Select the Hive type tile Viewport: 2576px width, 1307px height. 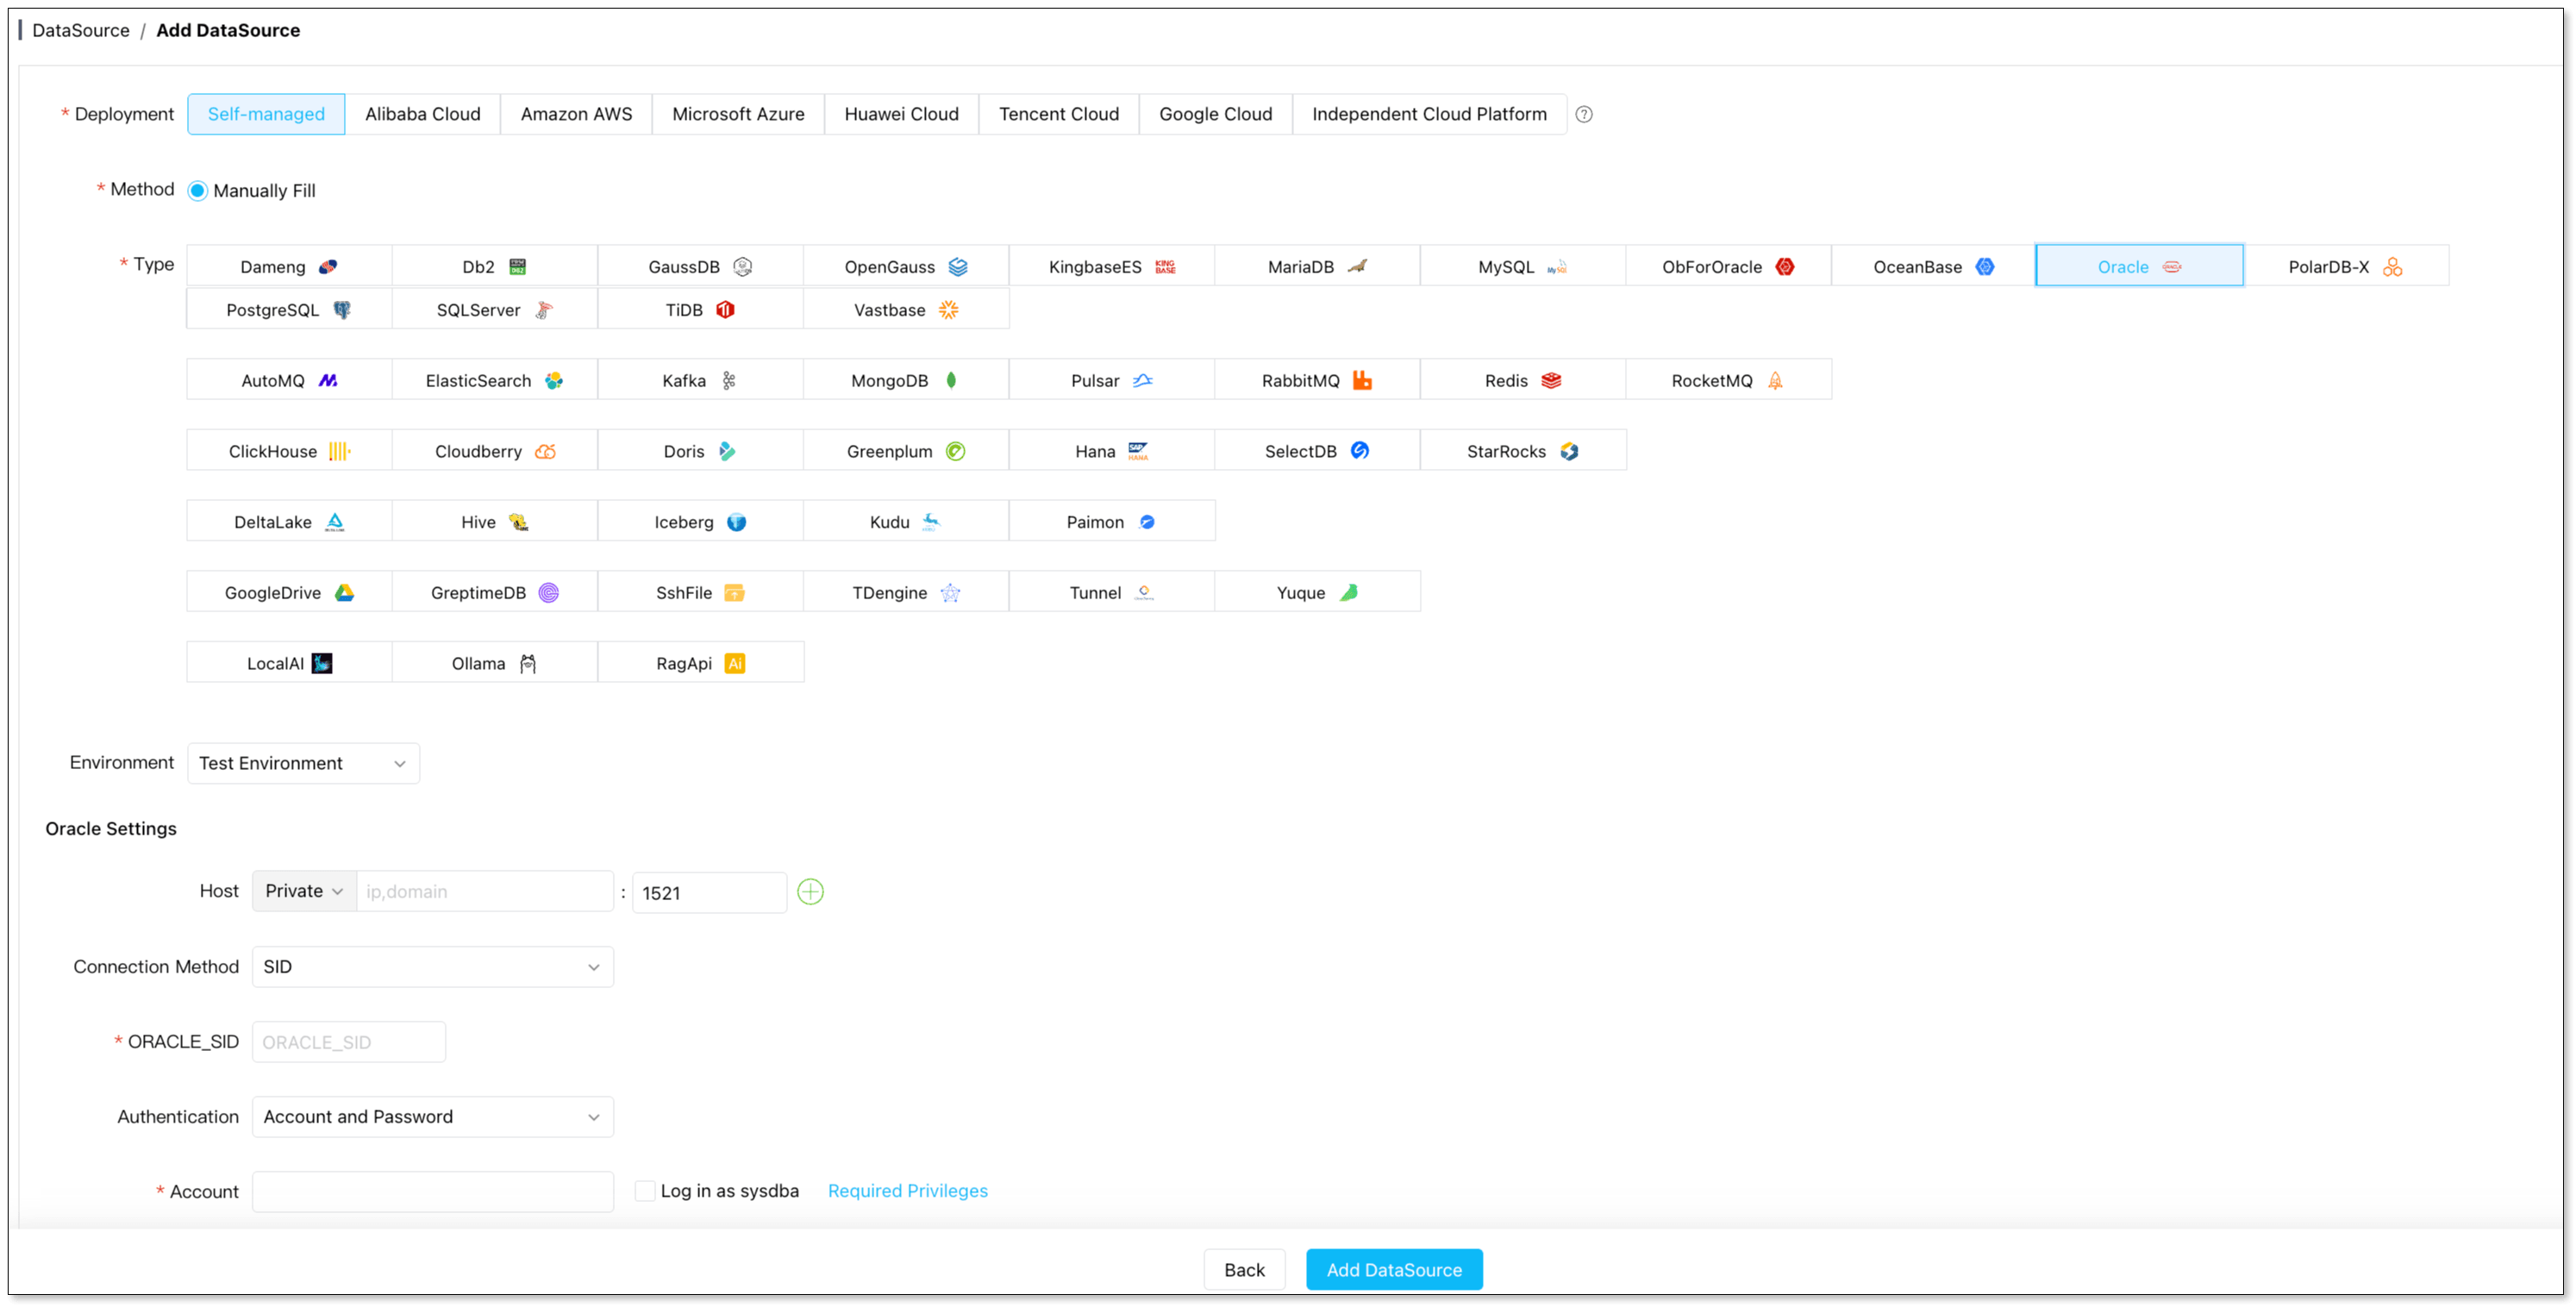click(x=495, y=521)
